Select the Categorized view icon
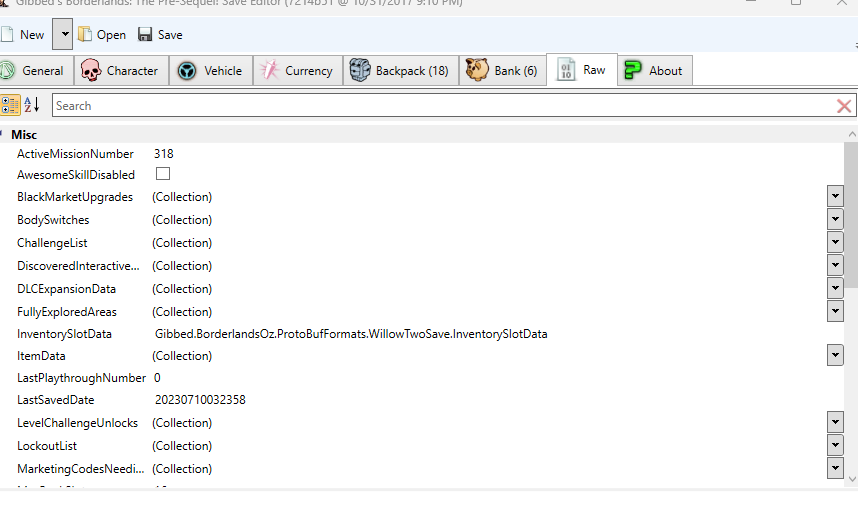The image size is (858, 529). click(x=10, y=105)
